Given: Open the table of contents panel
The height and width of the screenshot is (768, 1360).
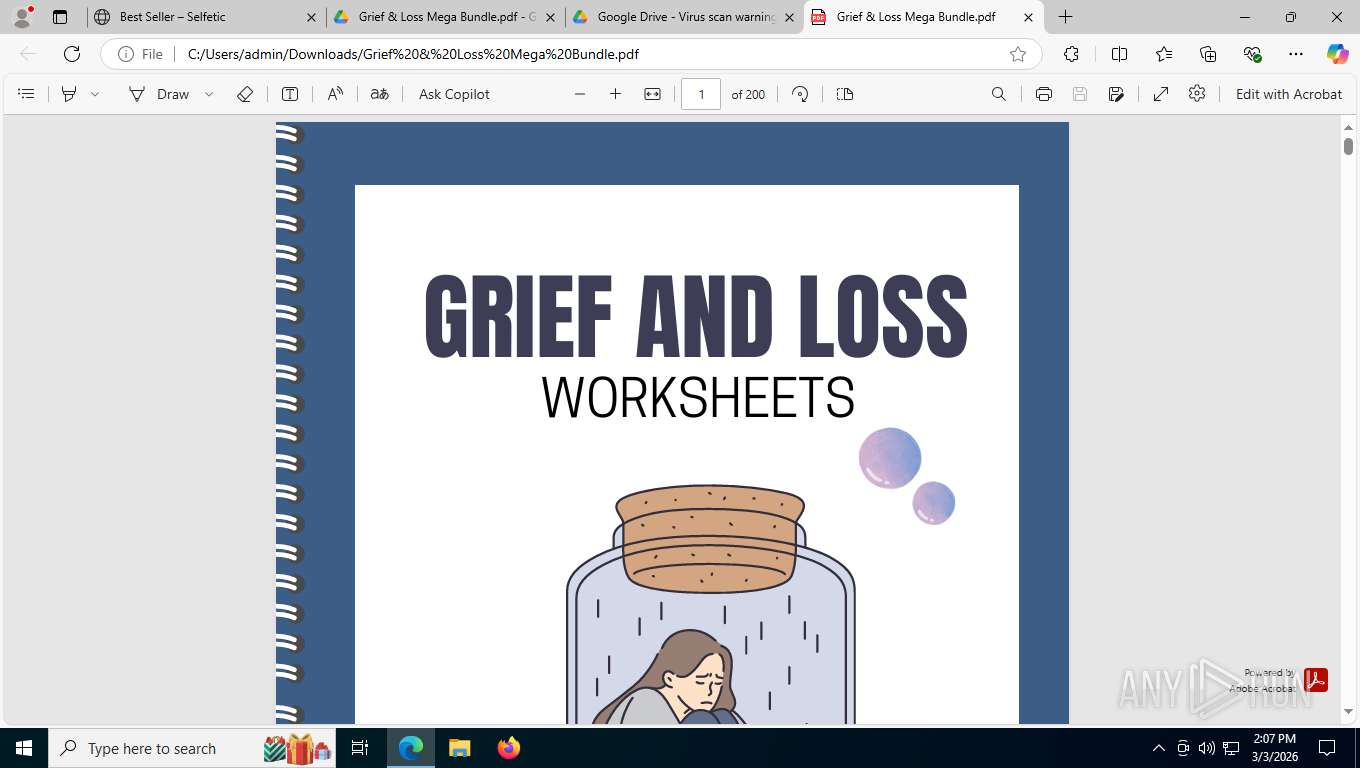Looking at the screenshot, I should 27,94.
